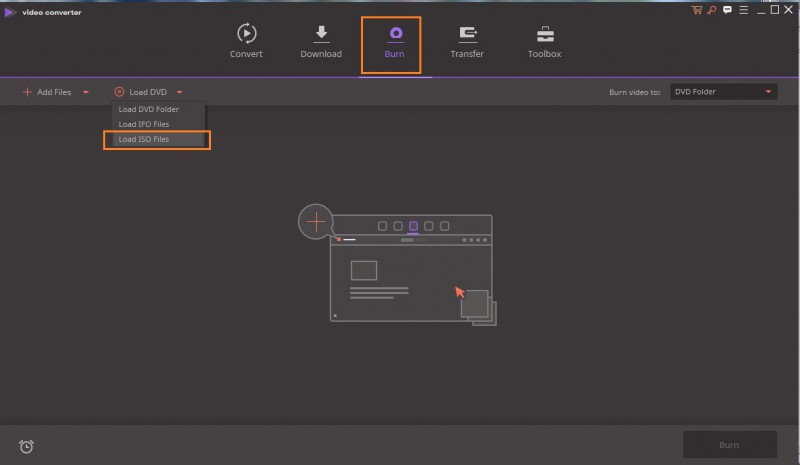Open the Convert tab
The width and height of the screenshot is (800, 465).
click(x=246, y=41)
